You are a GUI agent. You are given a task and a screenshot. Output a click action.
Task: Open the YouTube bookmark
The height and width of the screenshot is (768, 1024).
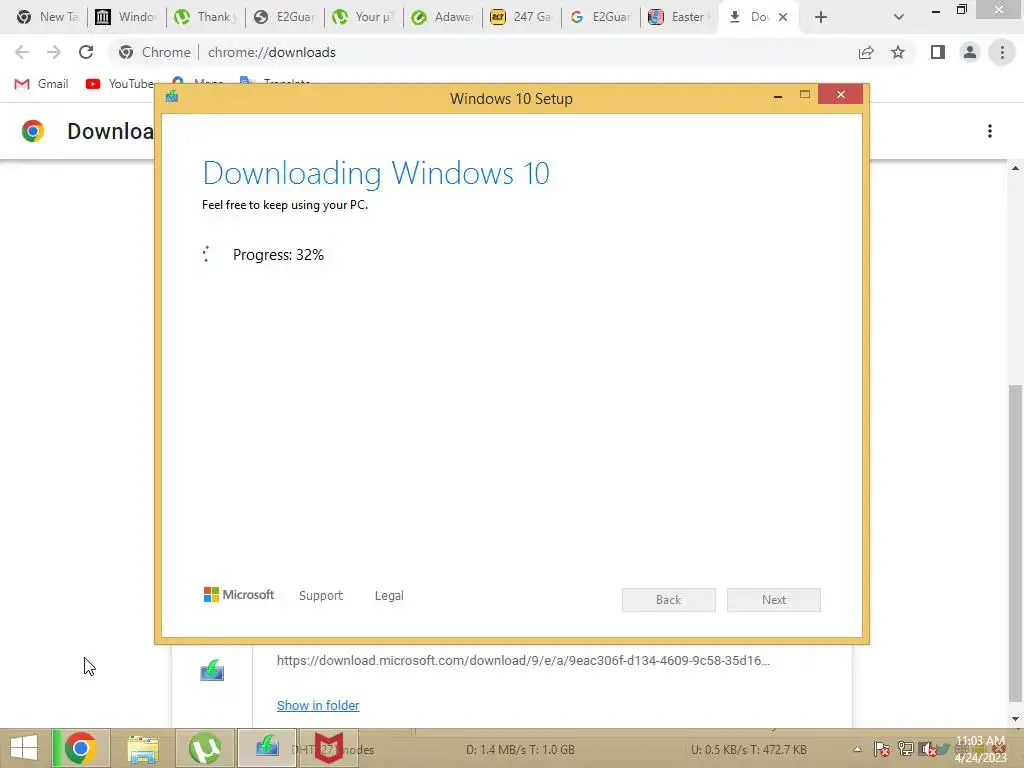[120, 84]
